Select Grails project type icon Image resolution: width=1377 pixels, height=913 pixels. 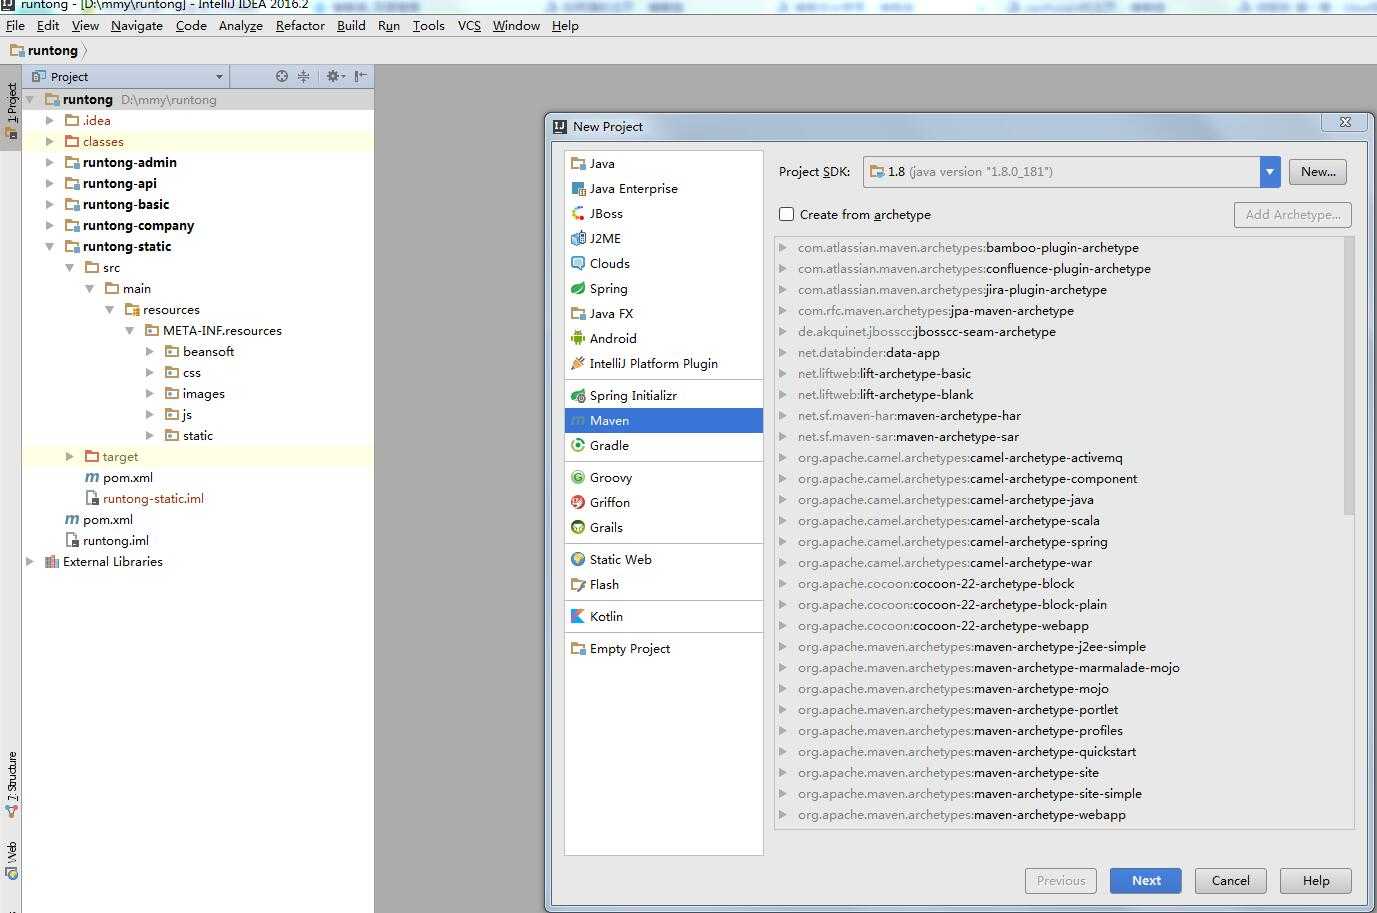(578, 527)
